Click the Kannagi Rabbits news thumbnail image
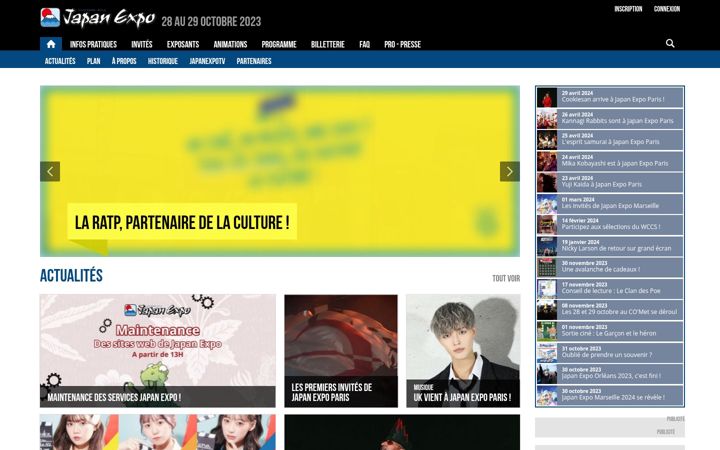This screenshot has width=720, height=450. click(547, 119)
